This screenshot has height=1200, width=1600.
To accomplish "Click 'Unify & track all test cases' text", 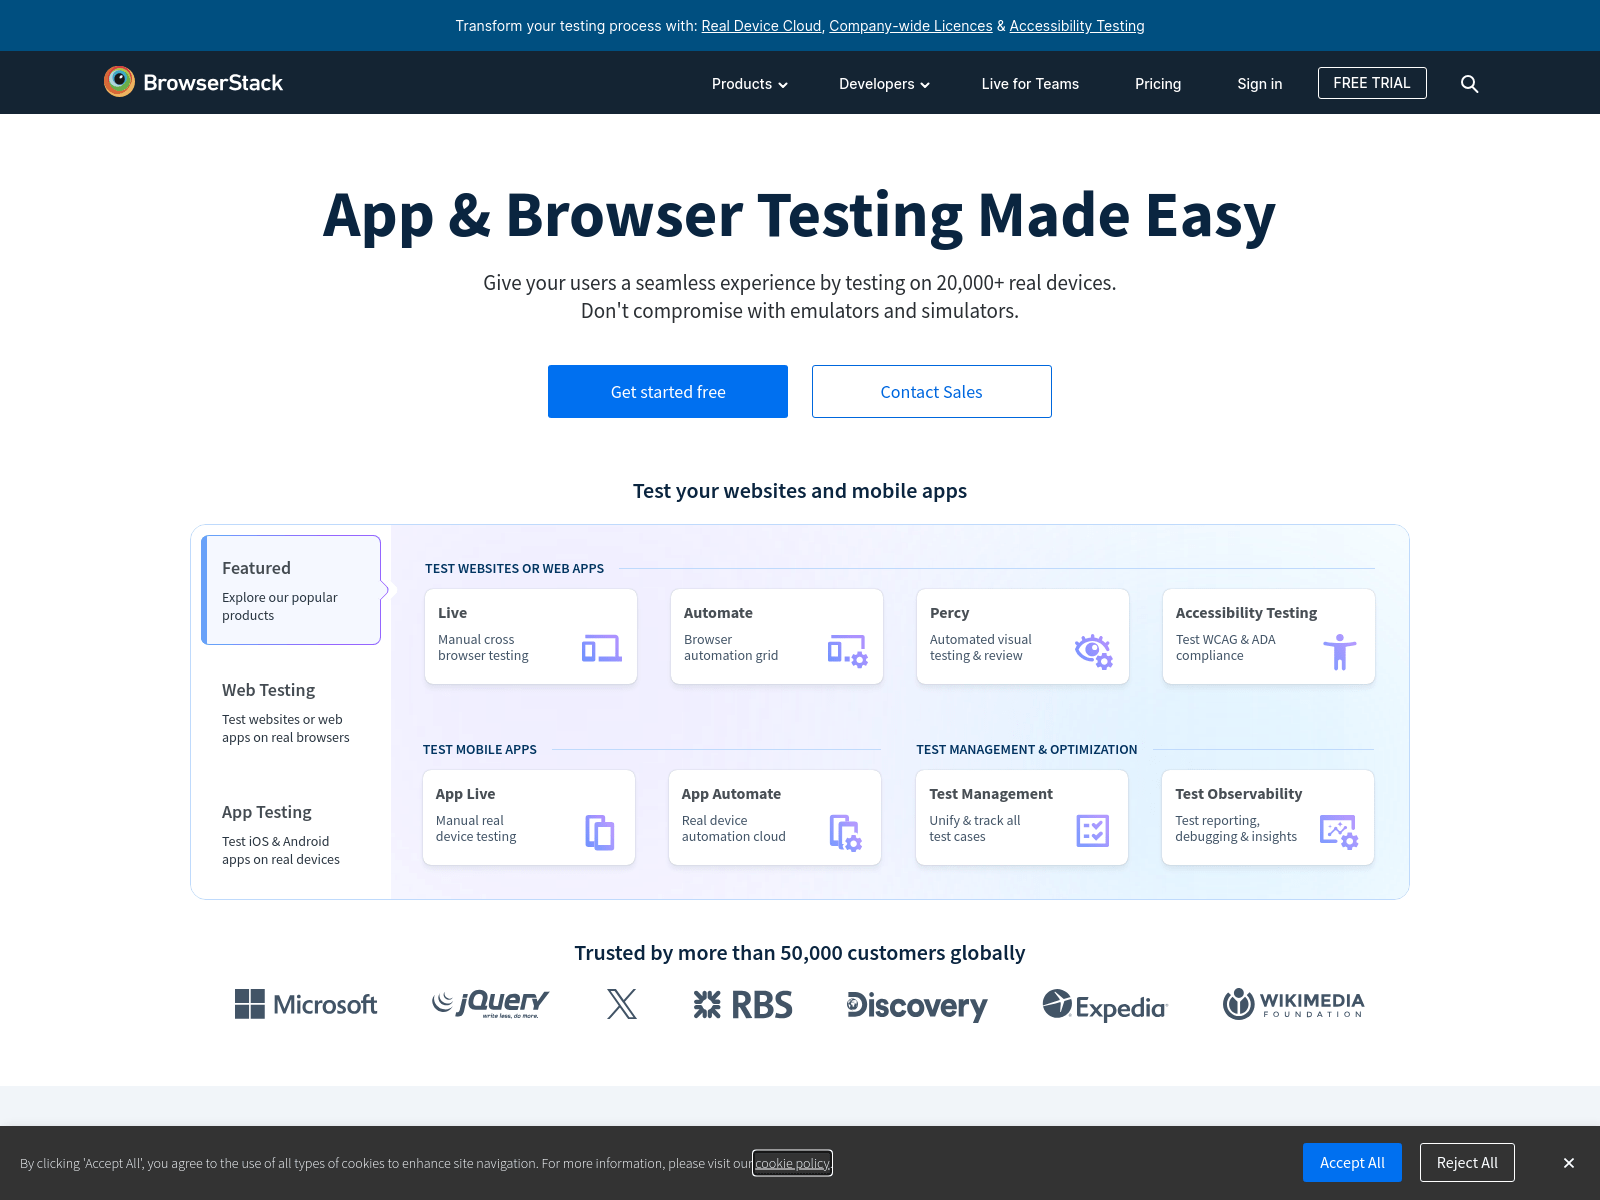I will (975, 829).
